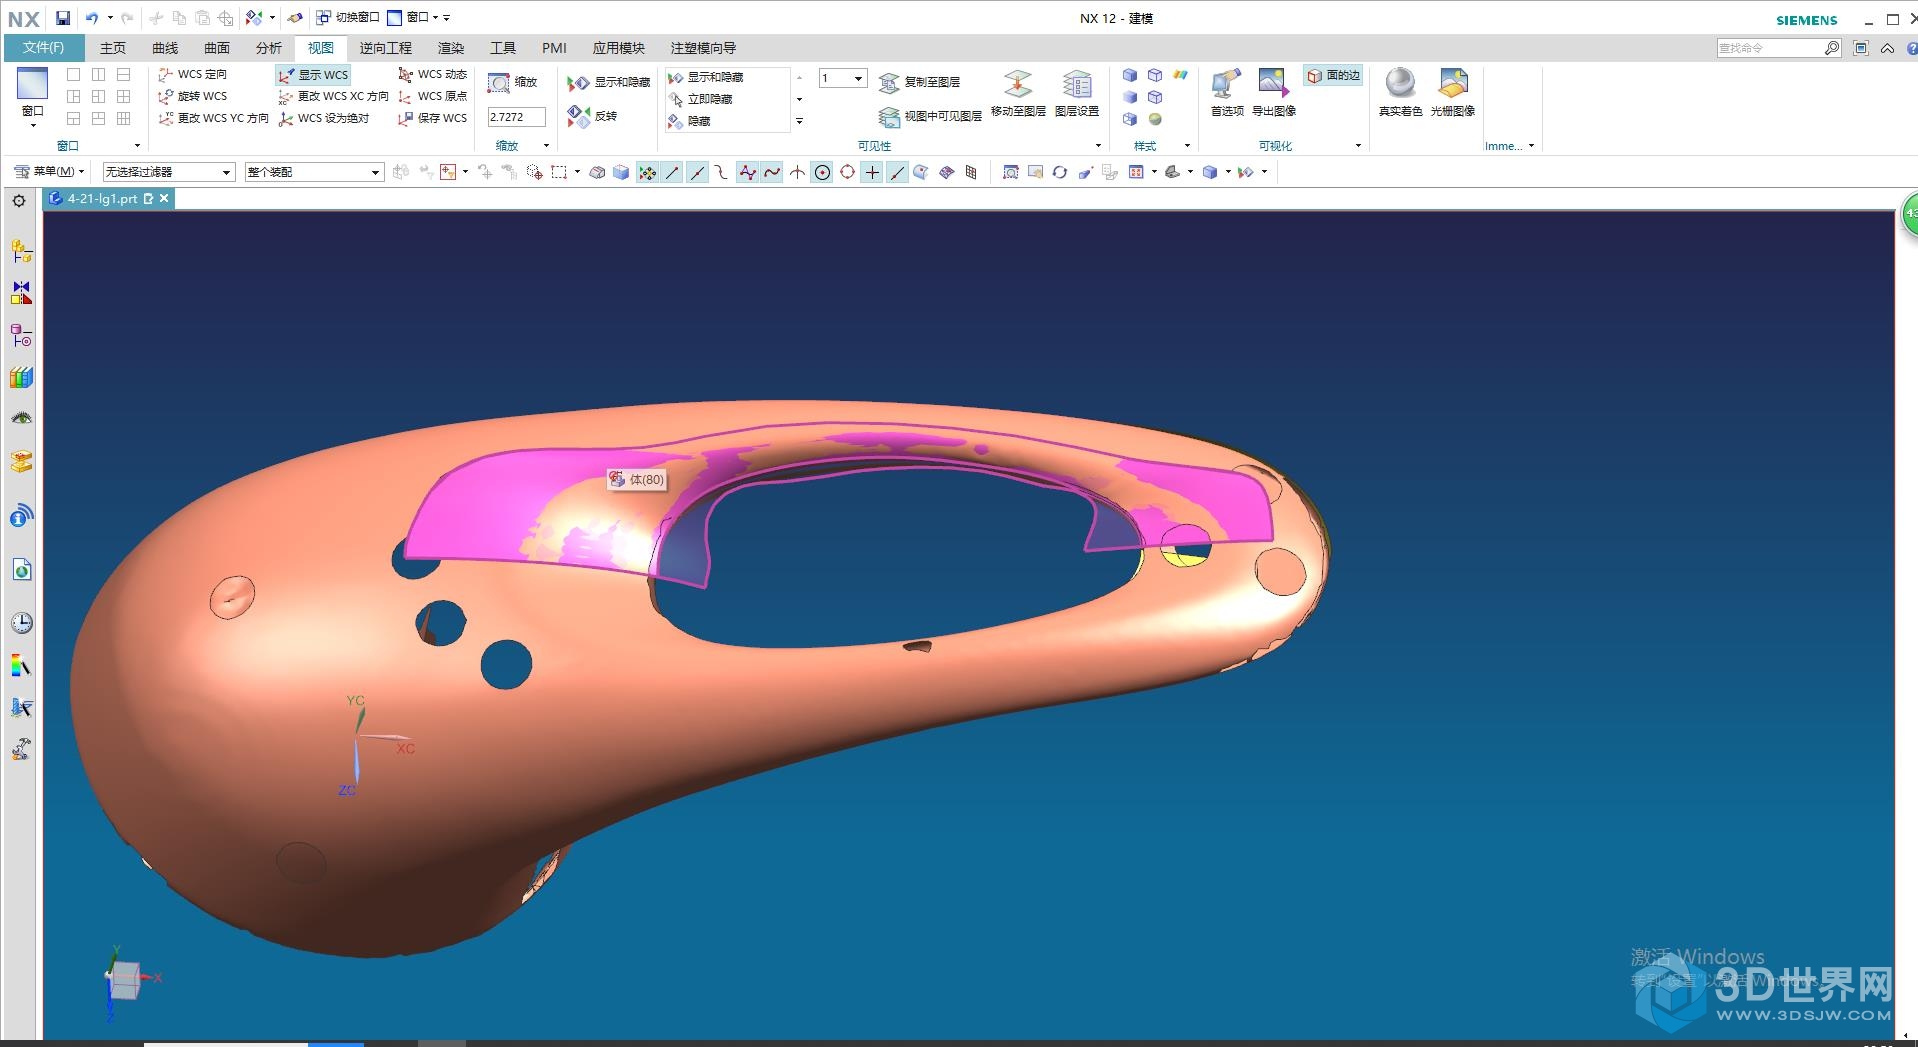Click the resource bar options gear icon

(x=19, y=201)
